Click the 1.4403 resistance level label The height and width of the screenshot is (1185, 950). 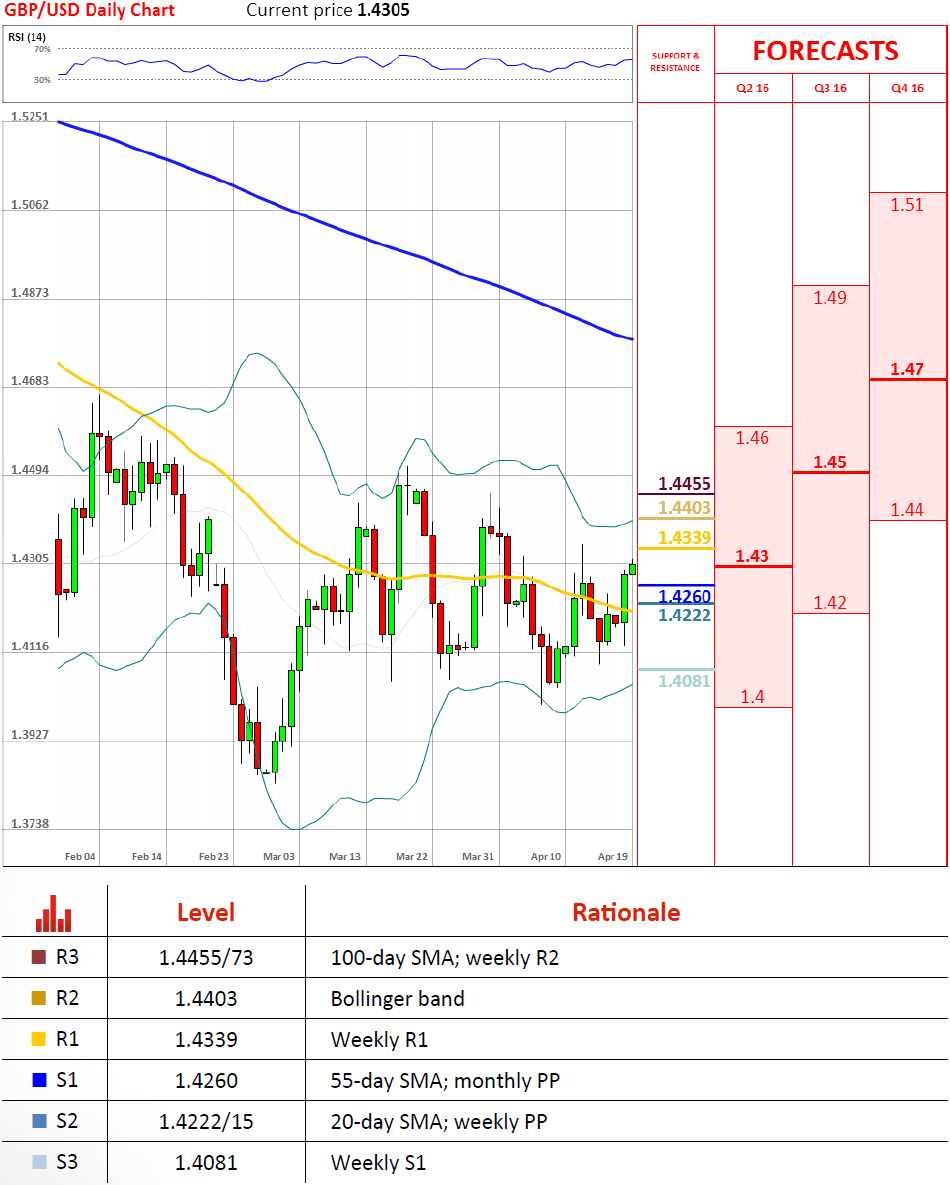[684, 508]
